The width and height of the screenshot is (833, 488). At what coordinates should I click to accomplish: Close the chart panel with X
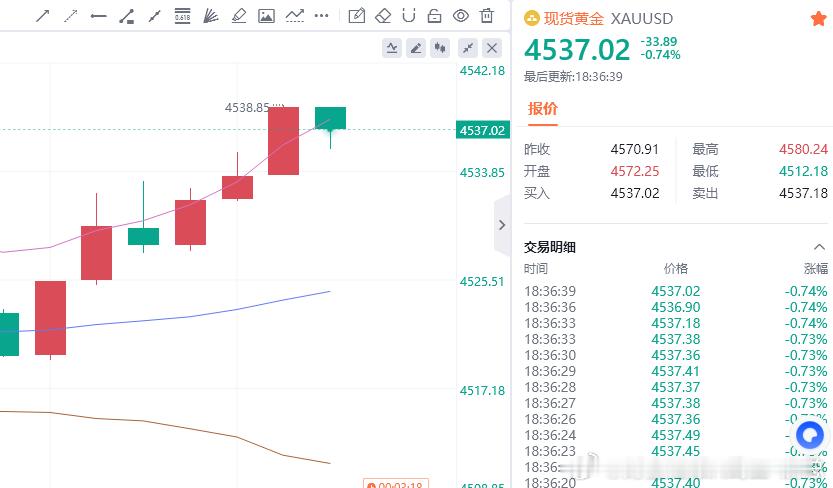(x=492, y=48)
